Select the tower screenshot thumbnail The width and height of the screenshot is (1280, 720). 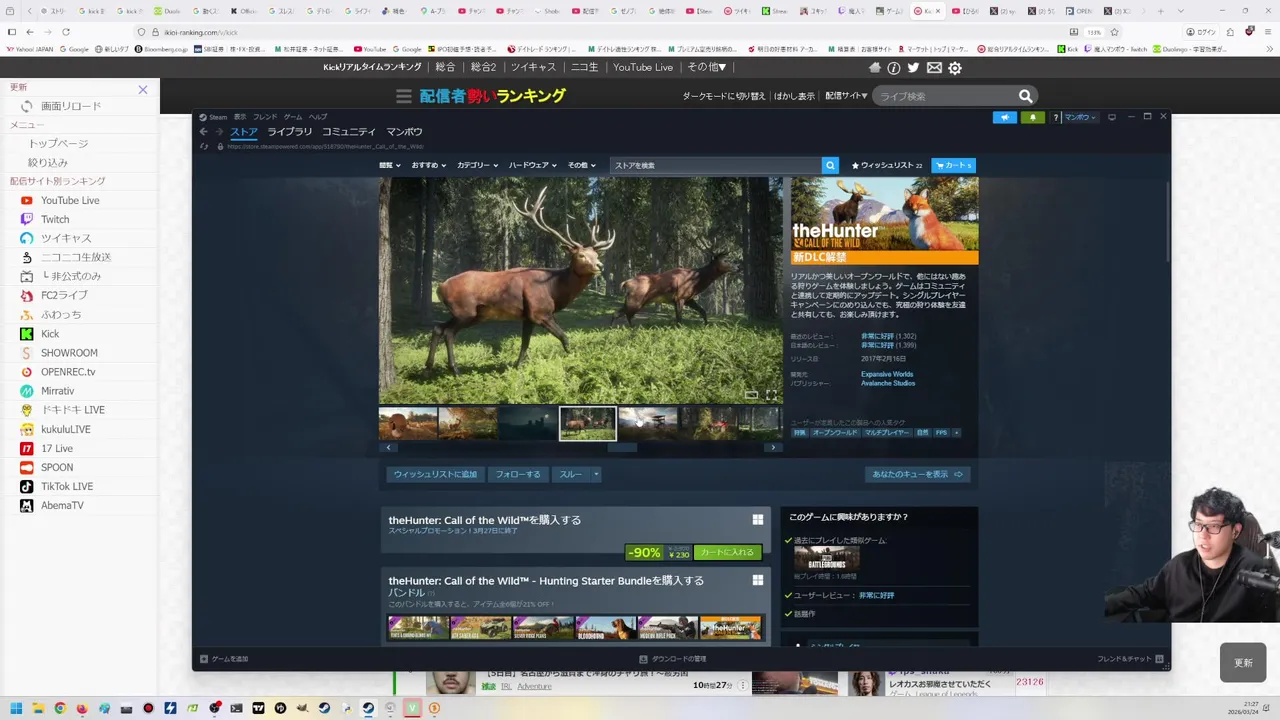647,423
